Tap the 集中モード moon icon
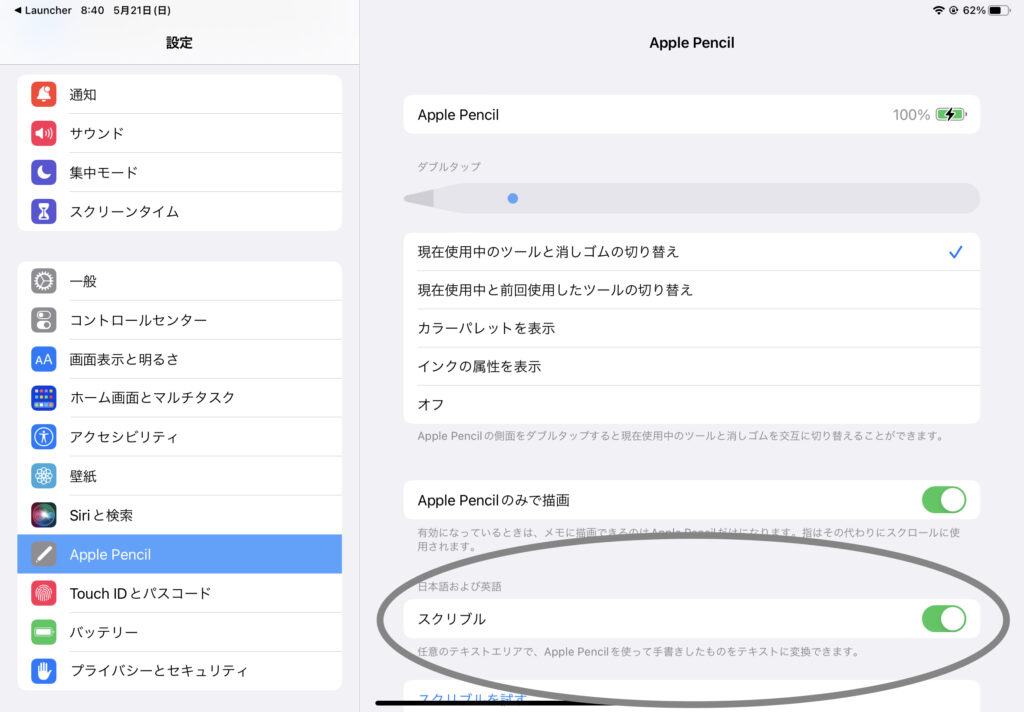 (44, 172)
